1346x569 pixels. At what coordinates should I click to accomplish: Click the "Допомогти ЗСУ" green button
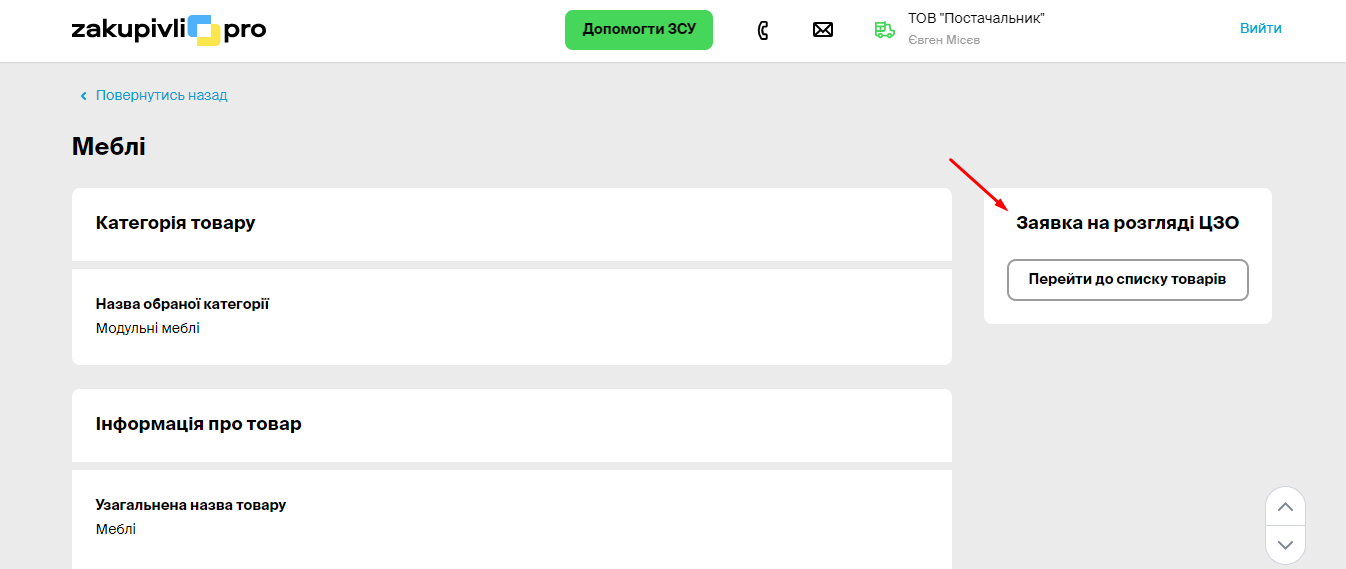pos(638,30)
